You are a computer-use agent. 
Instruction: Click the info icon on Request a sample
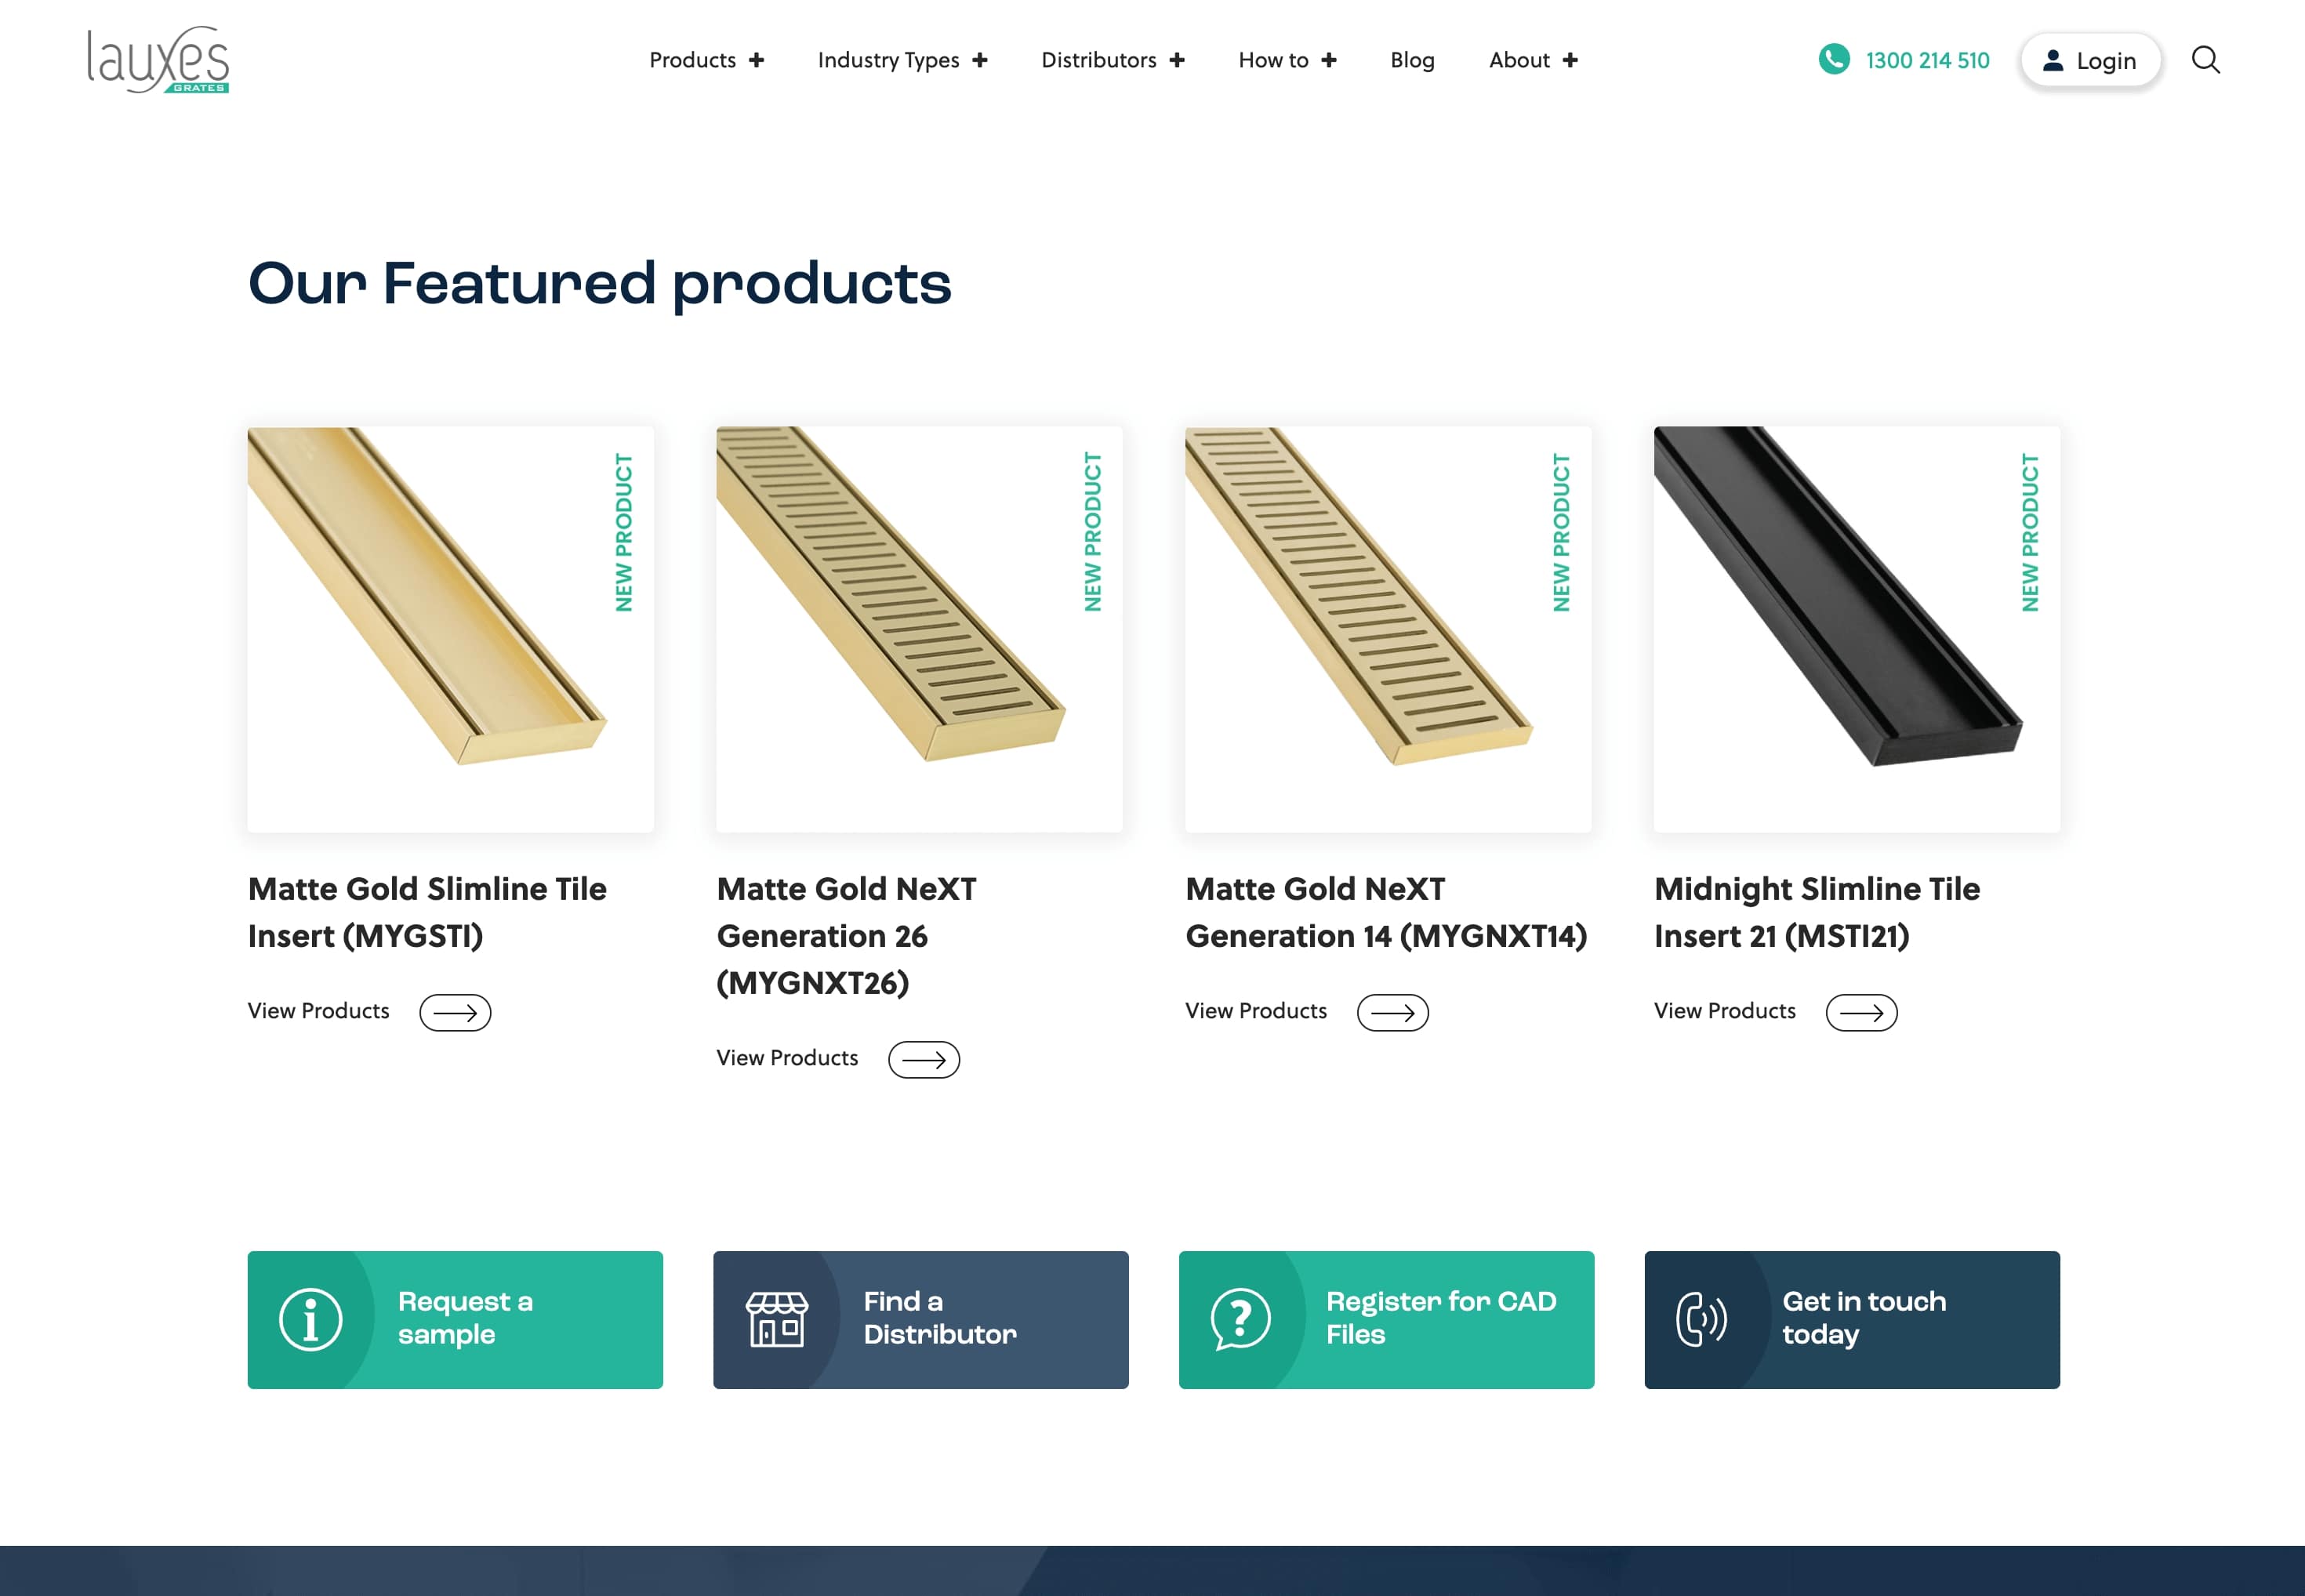[310, 1319]
